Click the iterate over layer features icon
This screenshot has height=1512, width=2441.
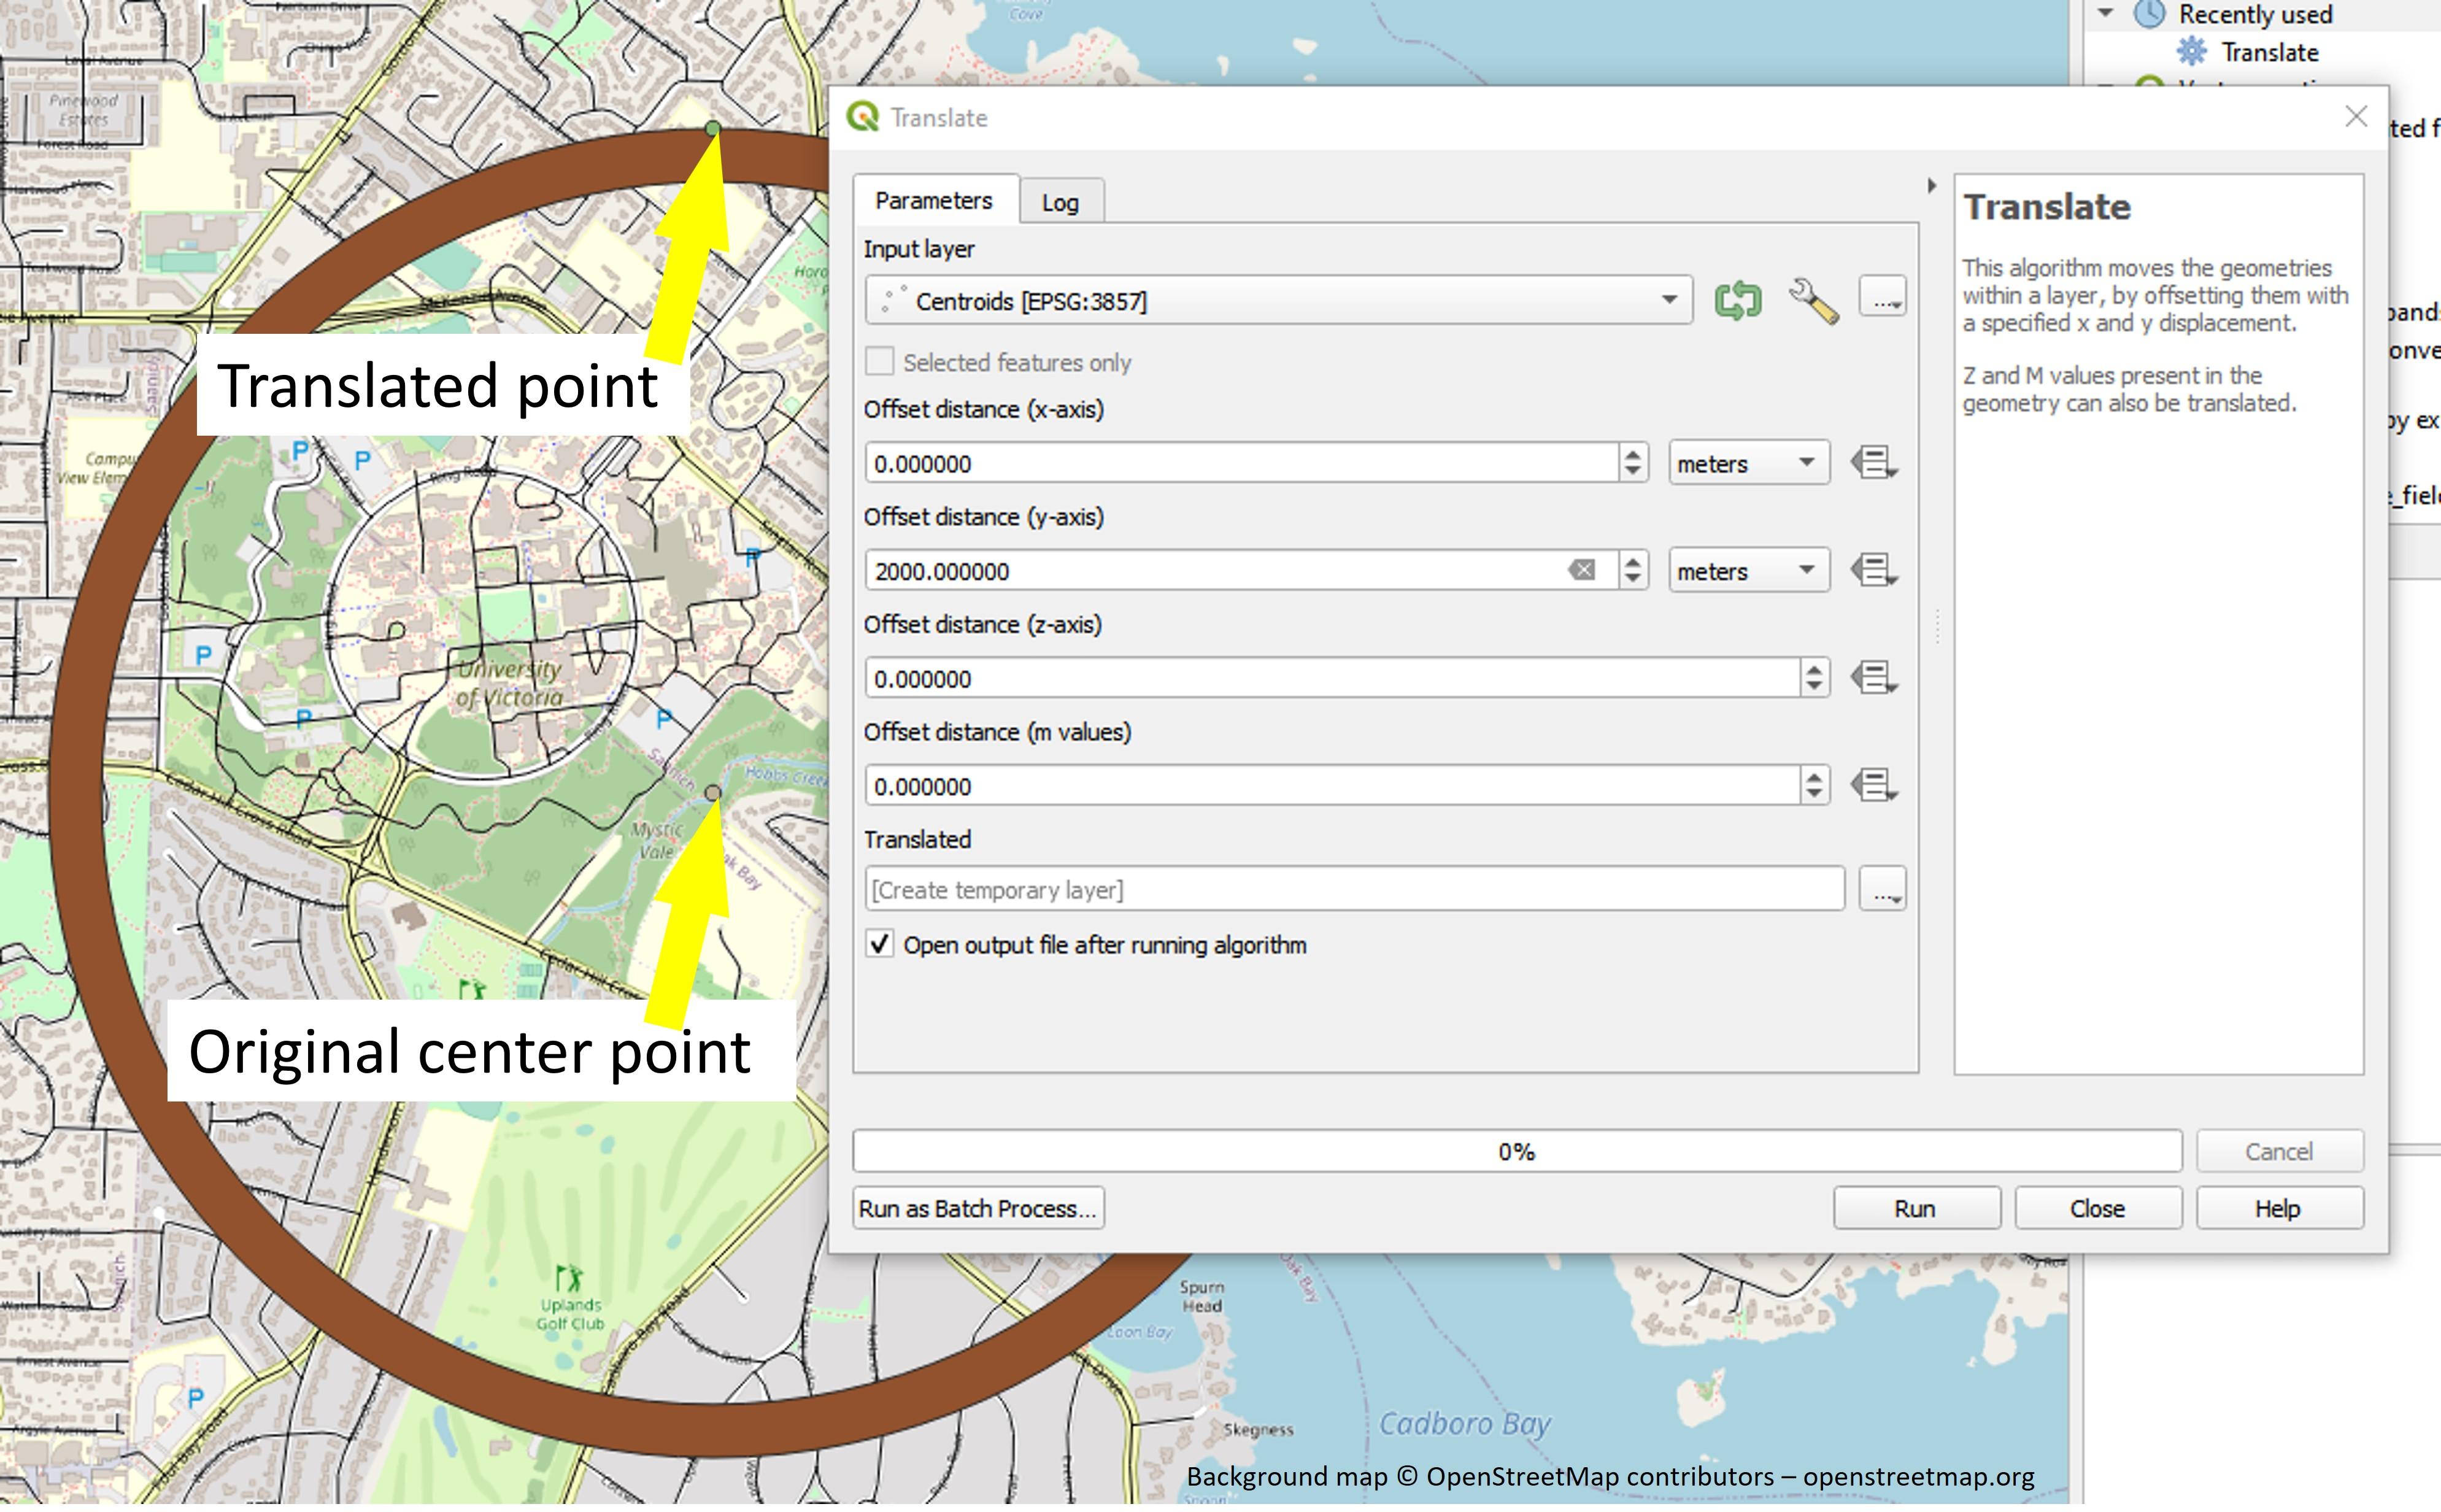pos(1738,300)
